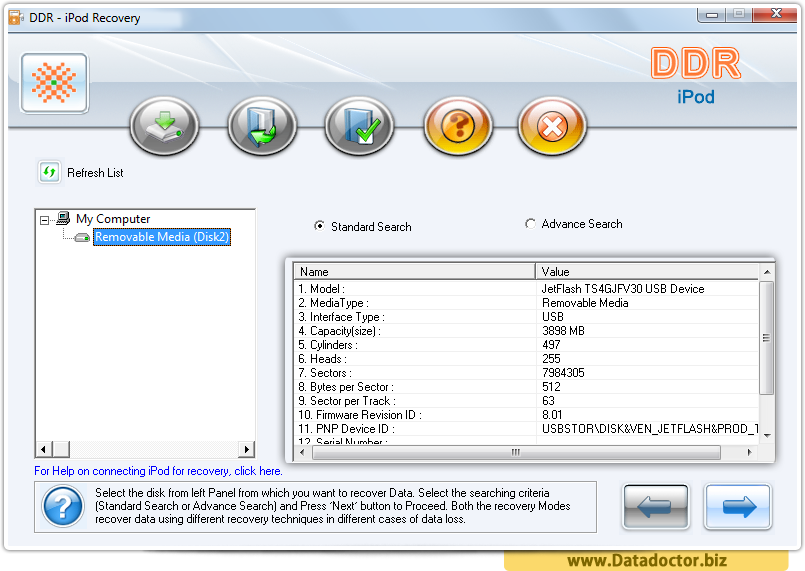The image size is (805, 571).
Task: Select My Computer tree item
Action: click(x=113, y=219)
